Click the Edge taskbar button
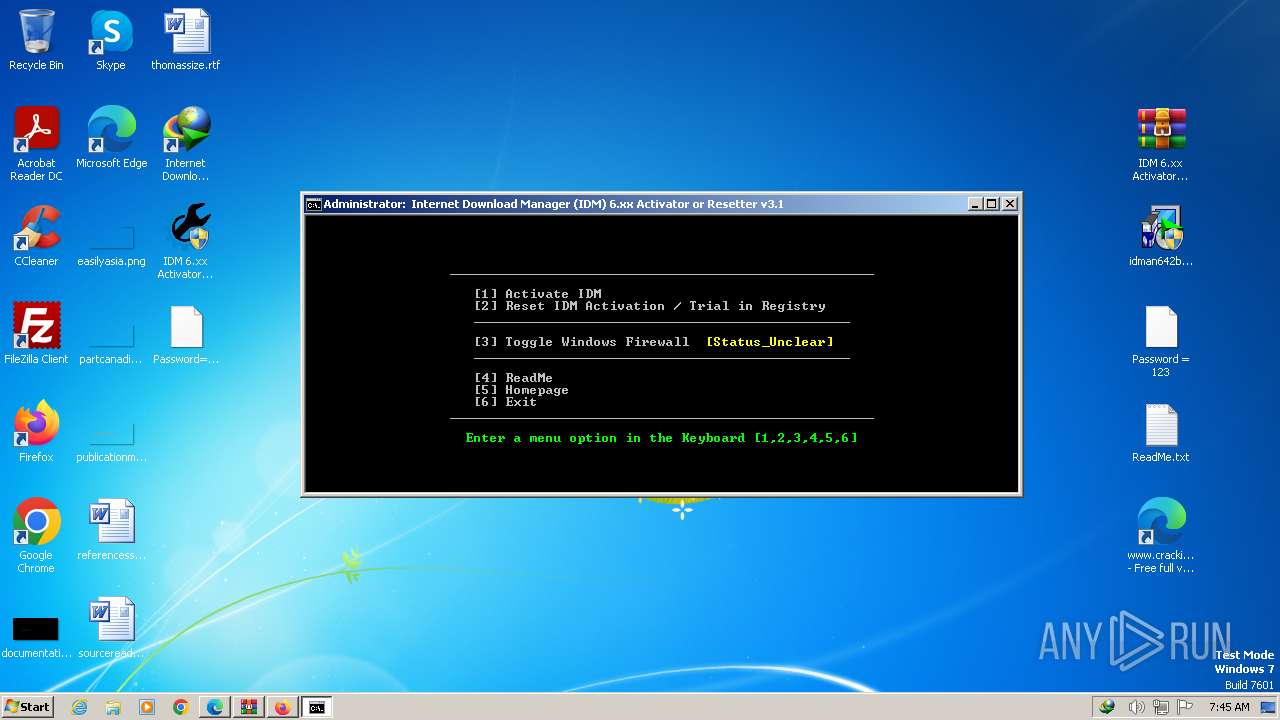This screenshot has height=720, width=1280. [215, 707]
